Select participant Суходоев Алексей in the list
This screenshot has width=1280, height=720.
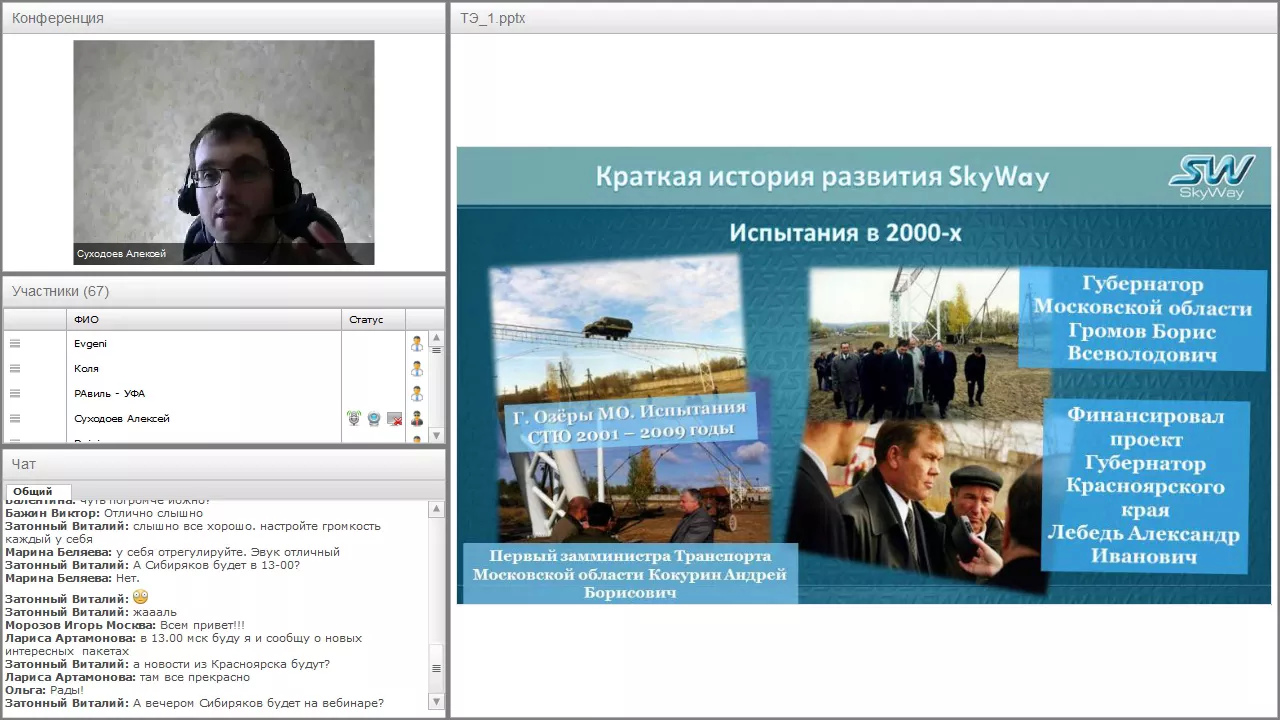click(x=205, y=419)
